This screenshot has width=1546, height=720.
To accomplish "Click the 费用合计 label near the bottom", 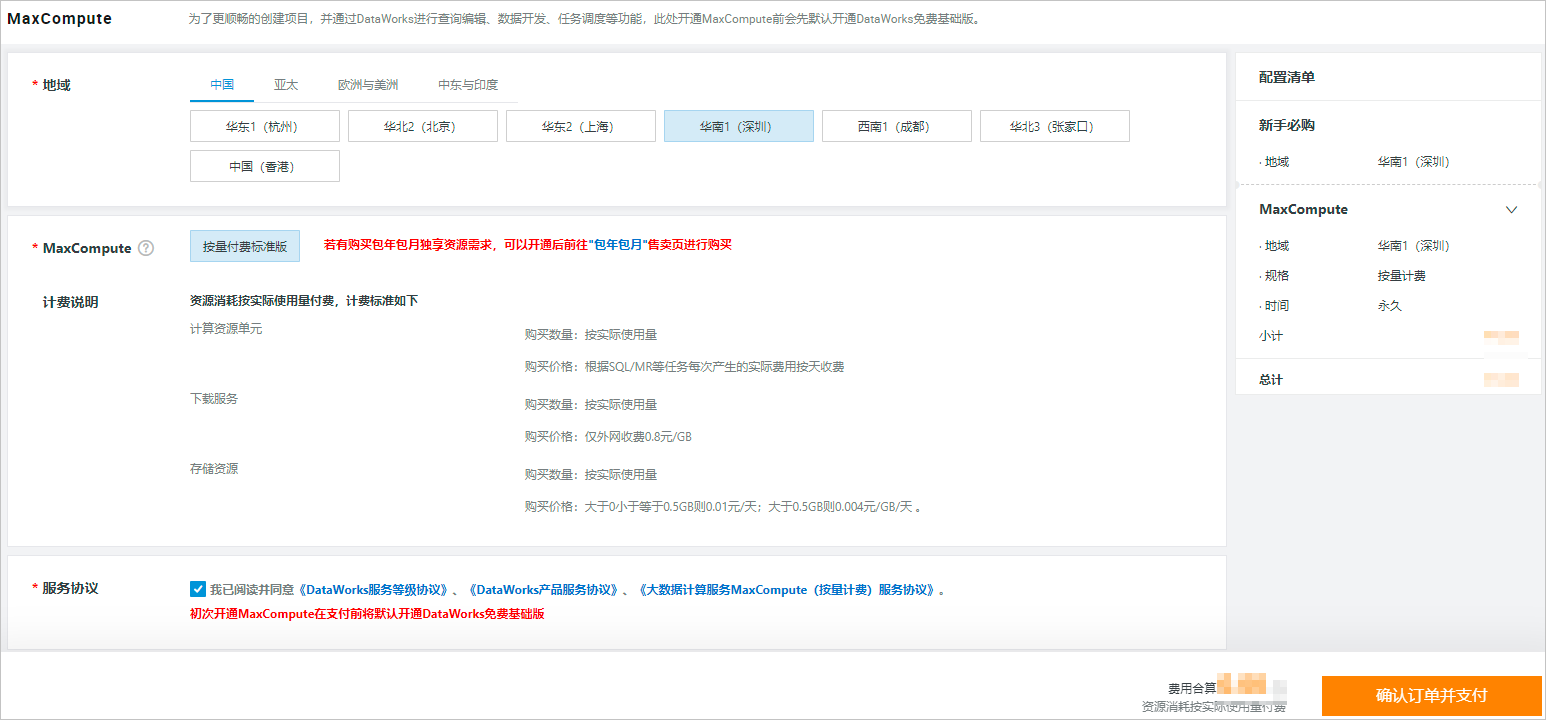I will 1192,688.
